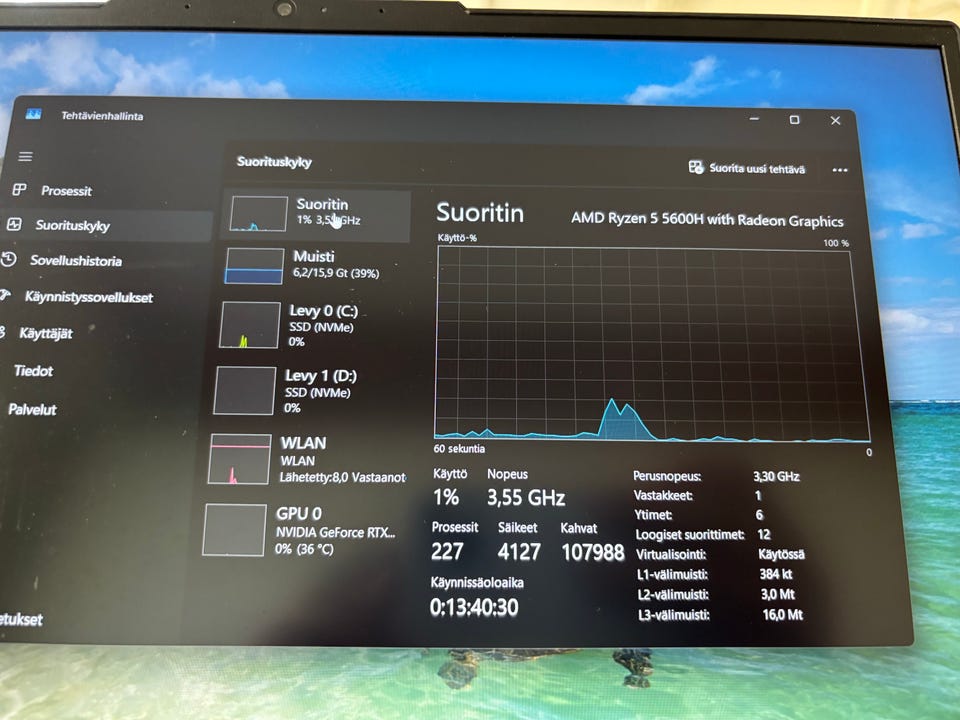Click Suorita uusi tehtävä button

(x=747, y=168)
